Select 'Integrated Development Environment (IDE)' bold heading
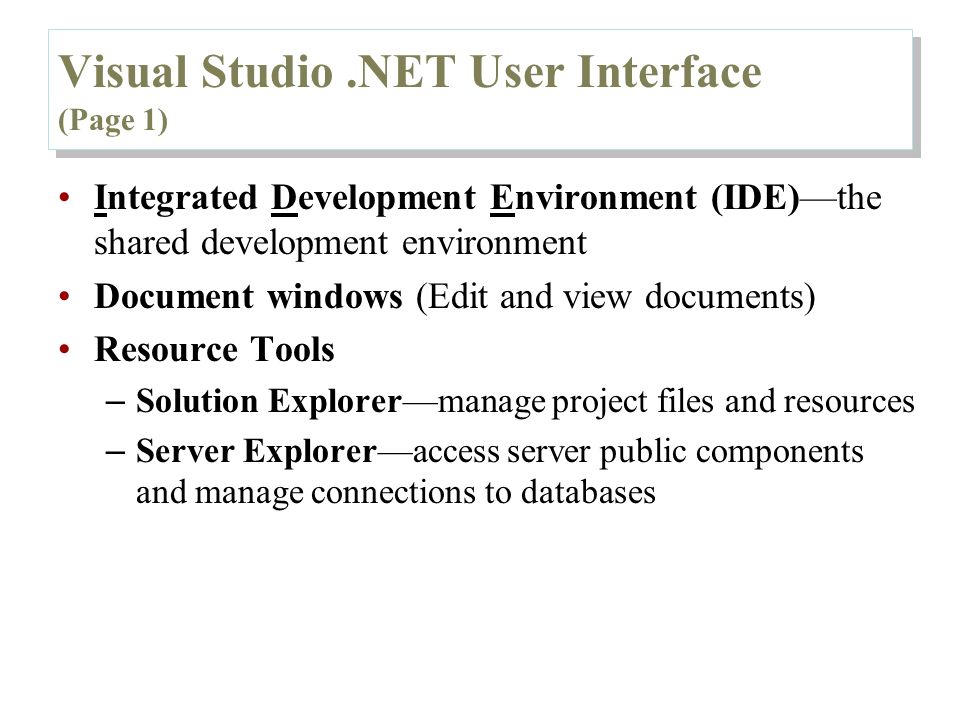 [447, 198]
